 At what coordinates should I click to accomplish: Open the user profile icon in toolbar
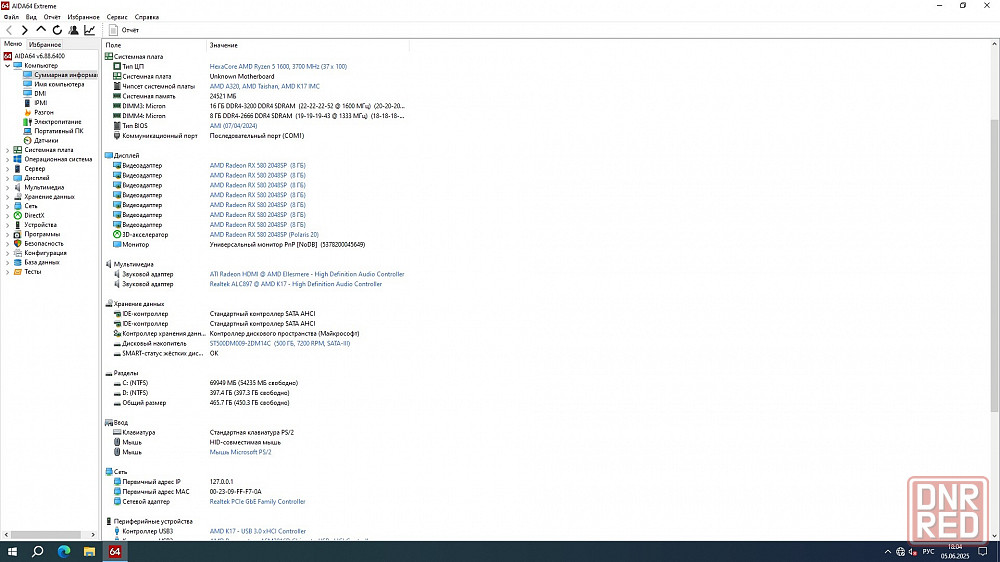coord(73,30)
